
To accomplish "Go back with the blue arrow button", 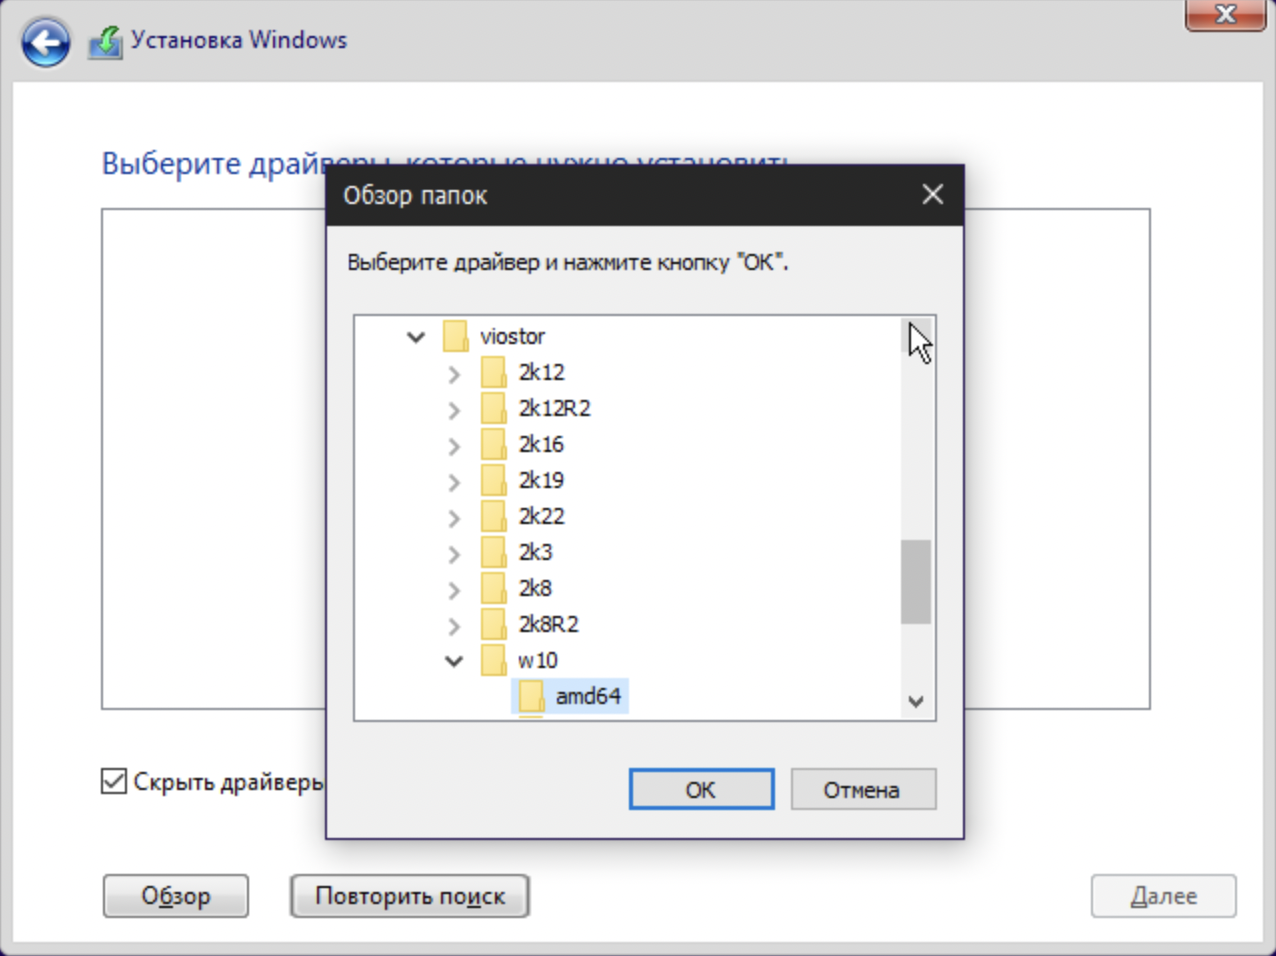I will coord(45,43).
